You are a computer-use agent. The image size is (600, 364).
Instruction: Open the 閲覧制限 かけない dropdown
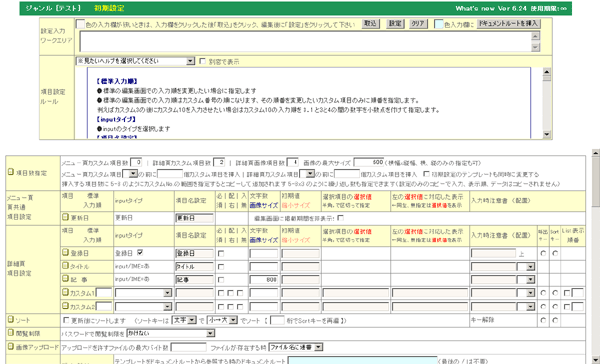(171, 333)
